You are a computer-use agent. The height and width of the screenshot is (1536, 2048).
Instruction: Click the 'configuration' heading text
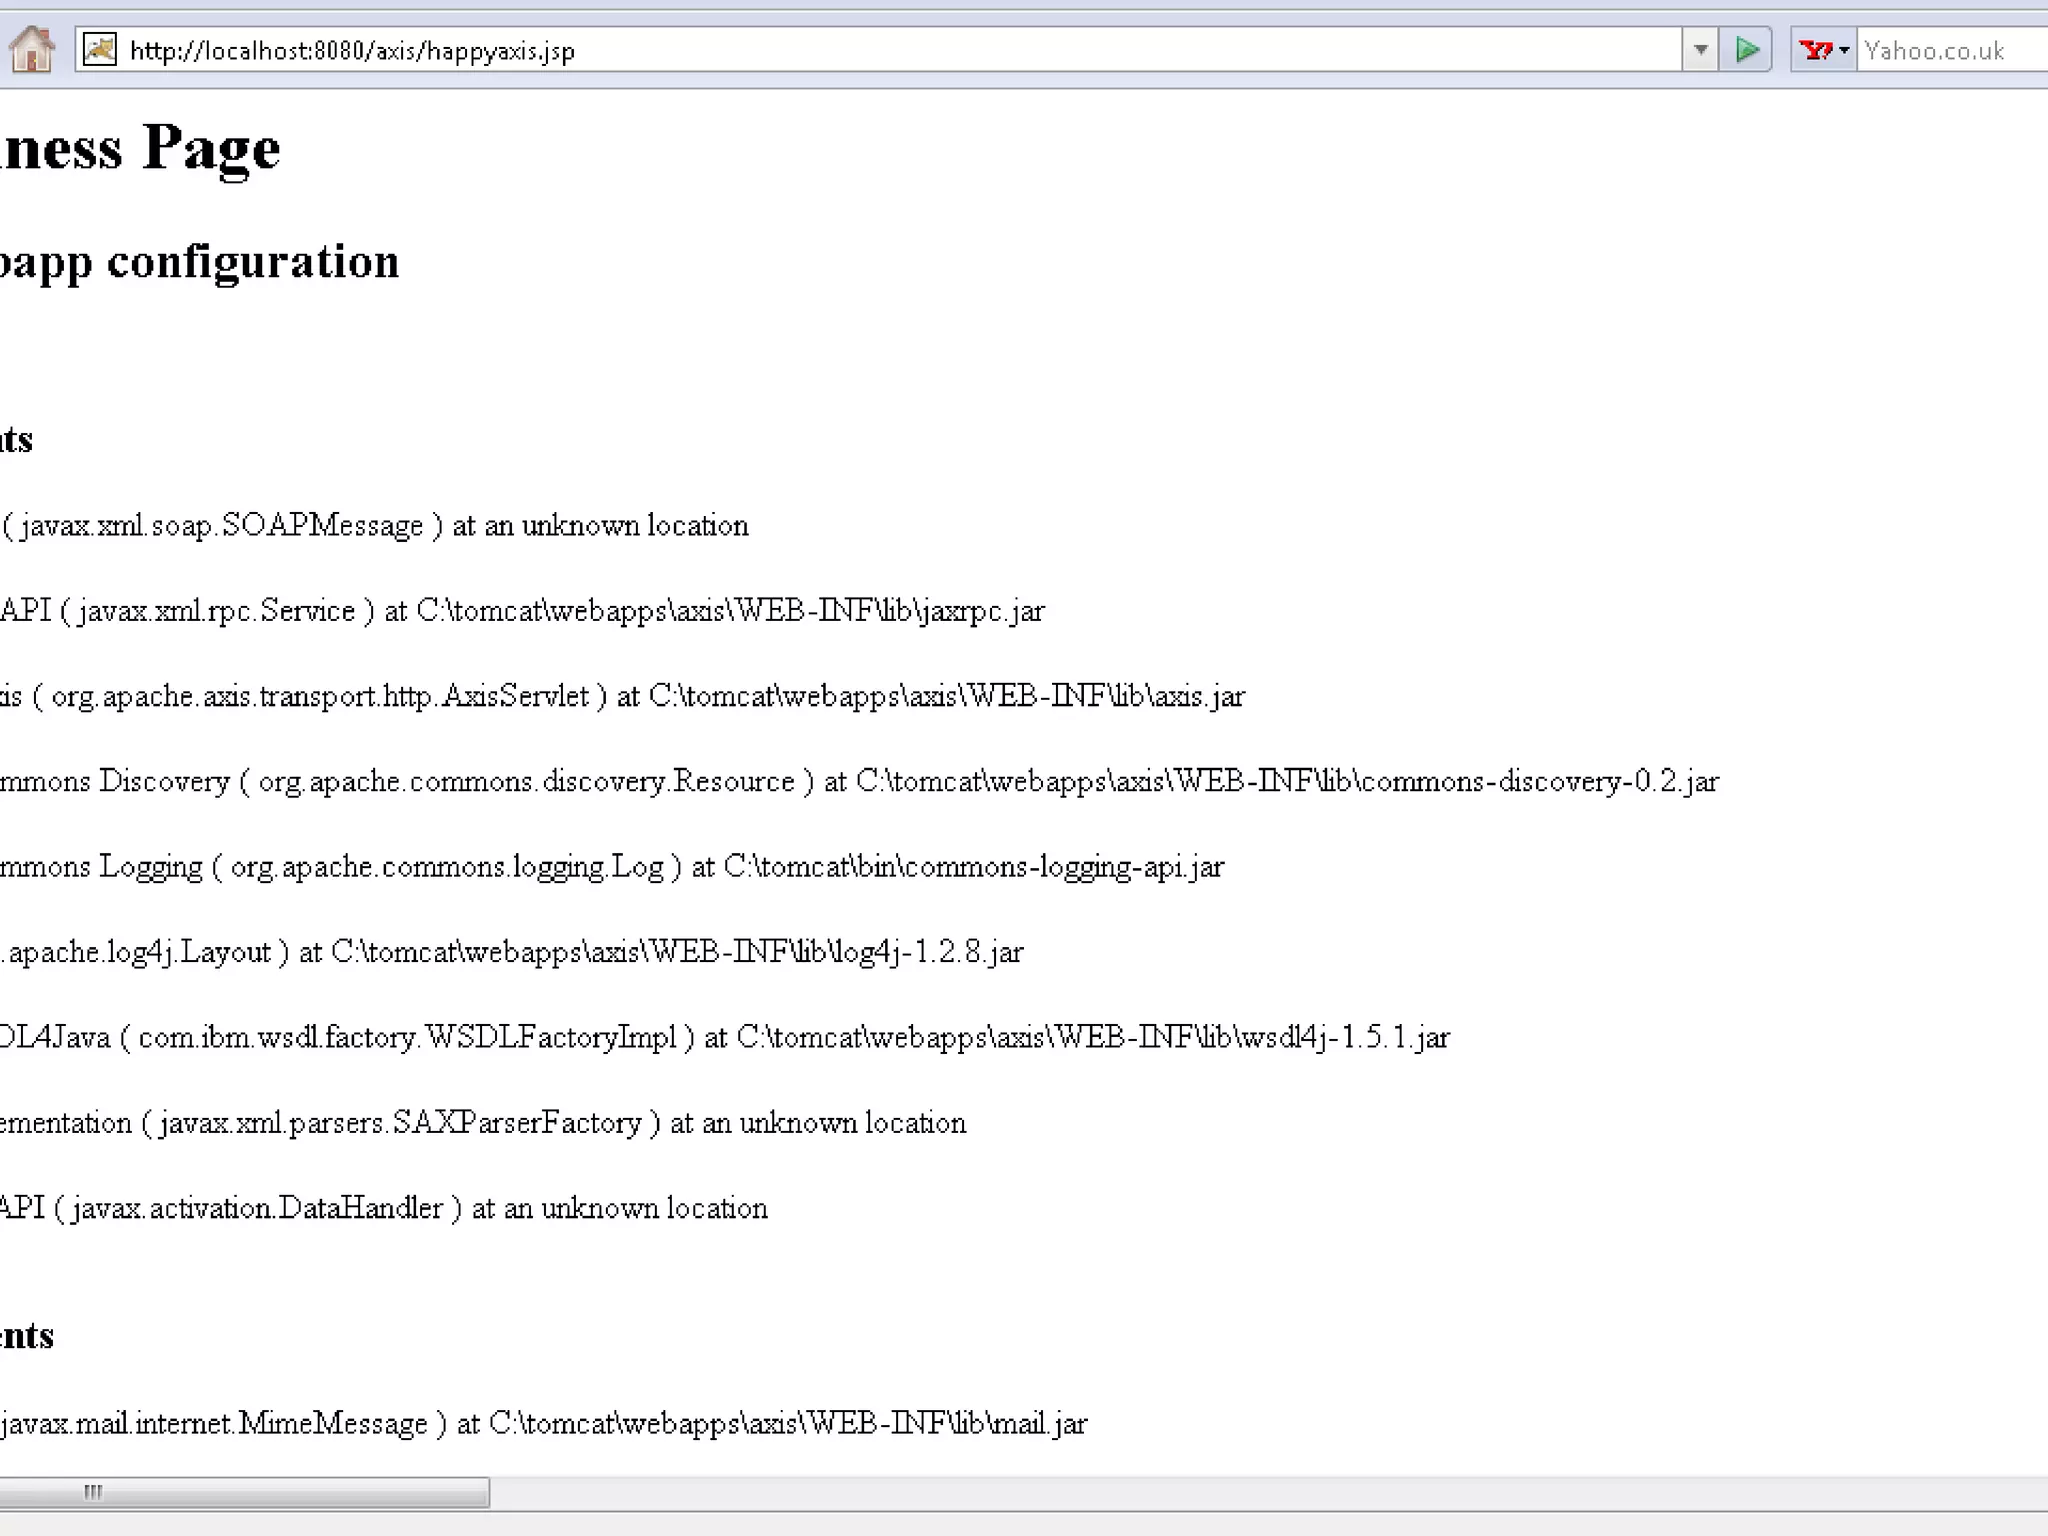pos(253,262)
